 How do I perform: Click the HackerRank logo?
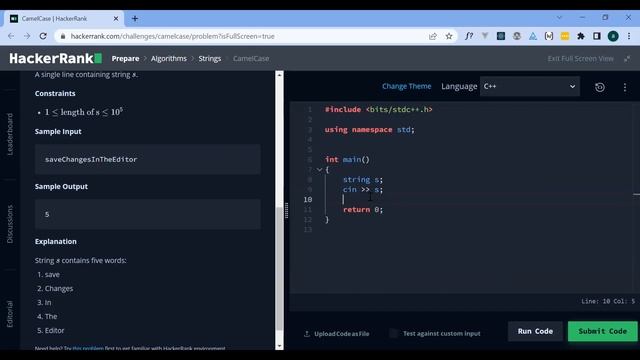[x=56, y=58]
